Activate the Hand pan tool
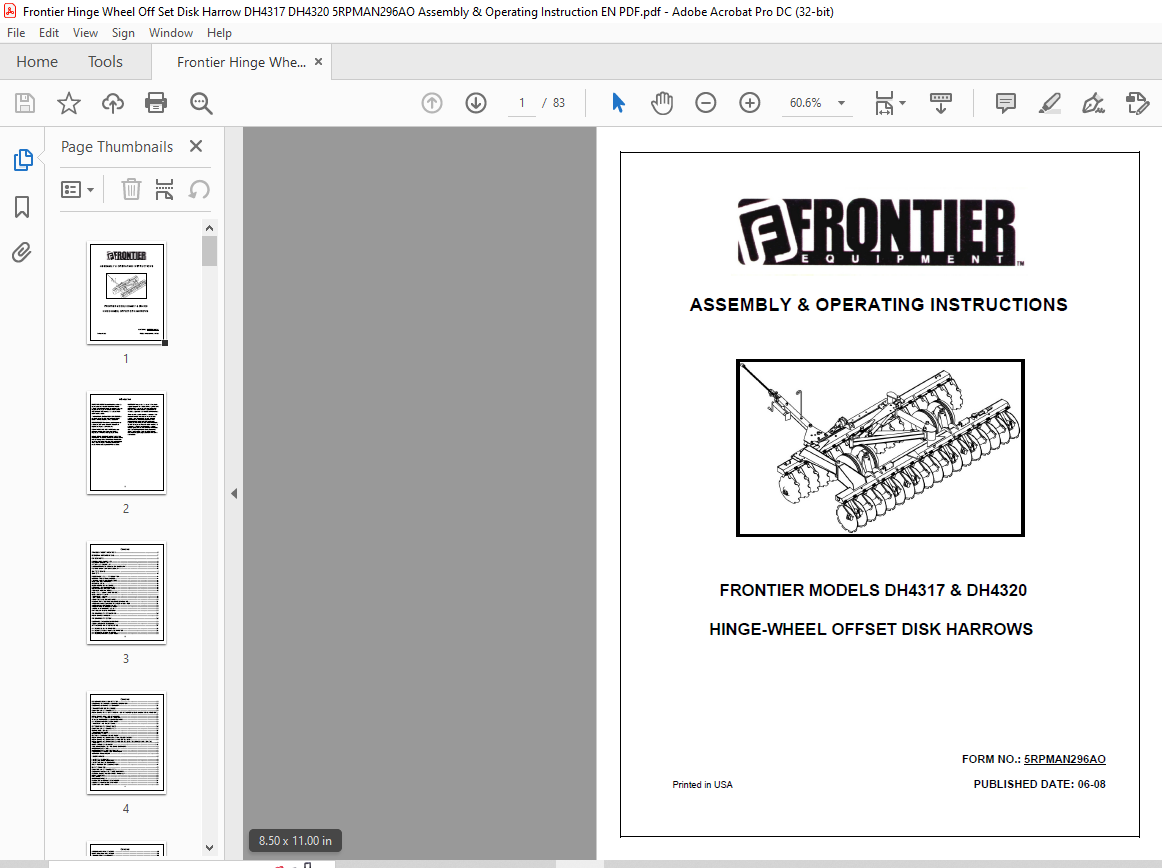The image size is (1162, 868). coord(662,103)
